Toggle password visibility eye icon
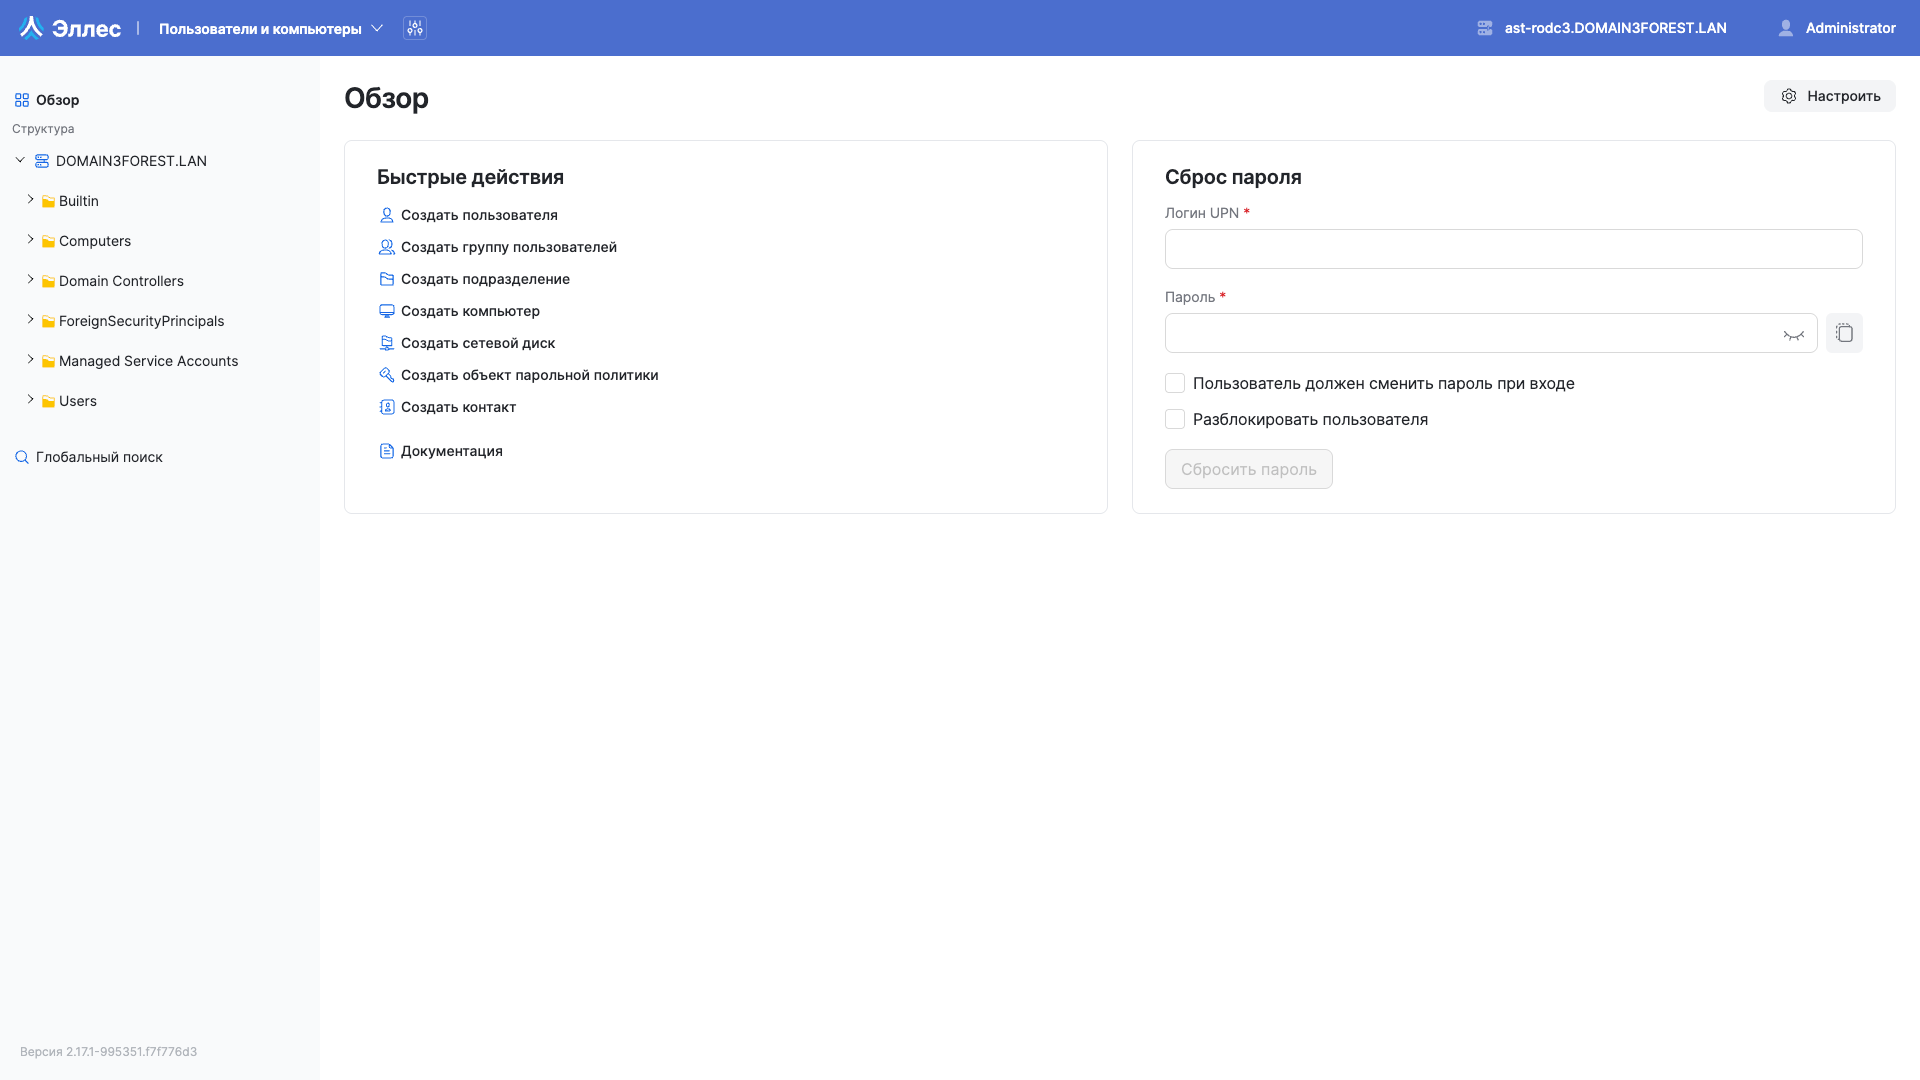The width and height of the screenshot is (1920, 1080). [x=1793, y=334]
